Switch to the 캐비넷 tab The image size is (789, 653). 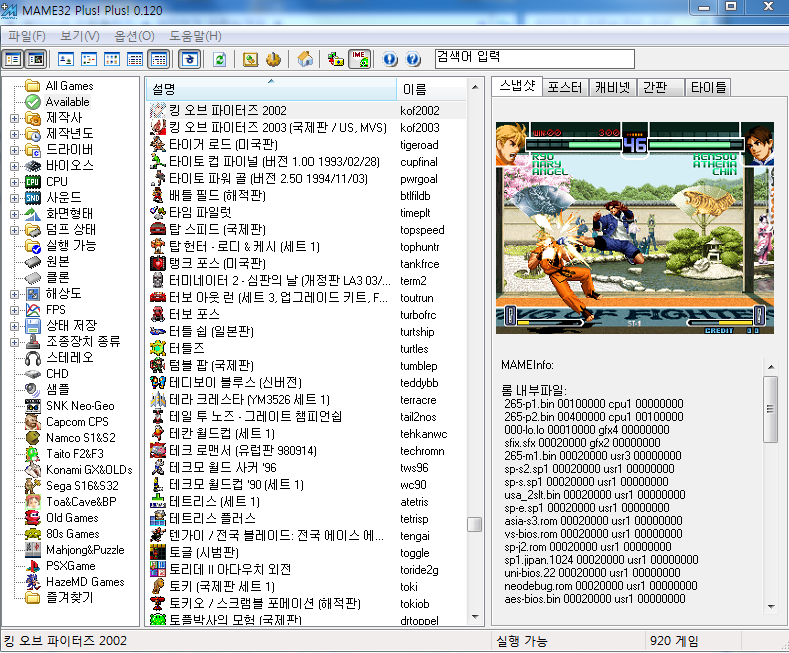(x=612, y=88)
